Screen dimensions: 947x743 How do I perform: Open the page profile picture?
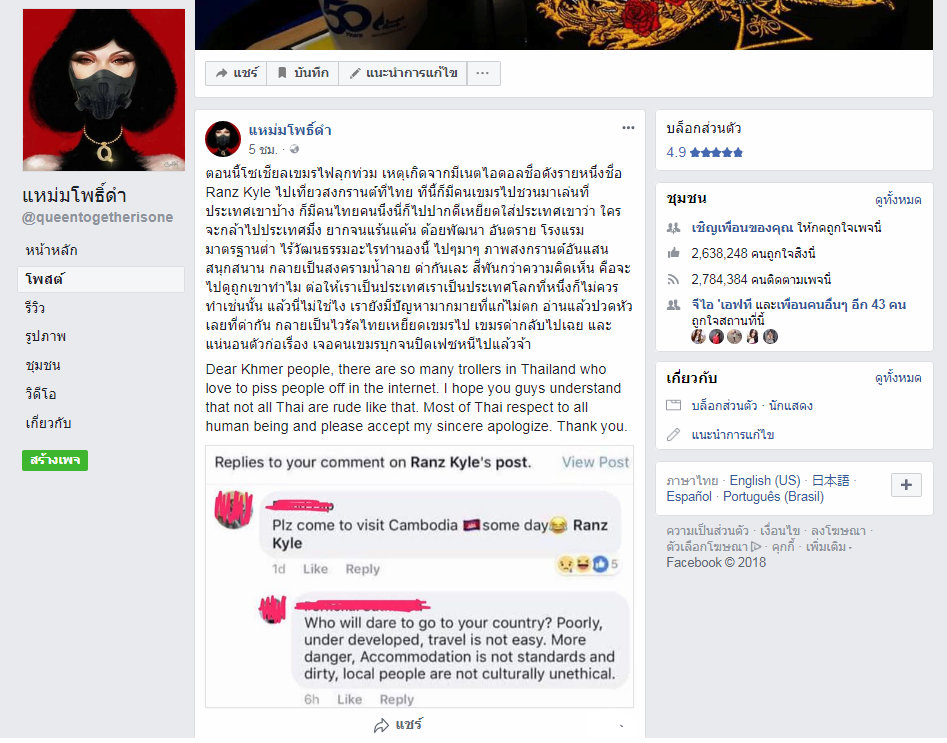coord(104,90)
